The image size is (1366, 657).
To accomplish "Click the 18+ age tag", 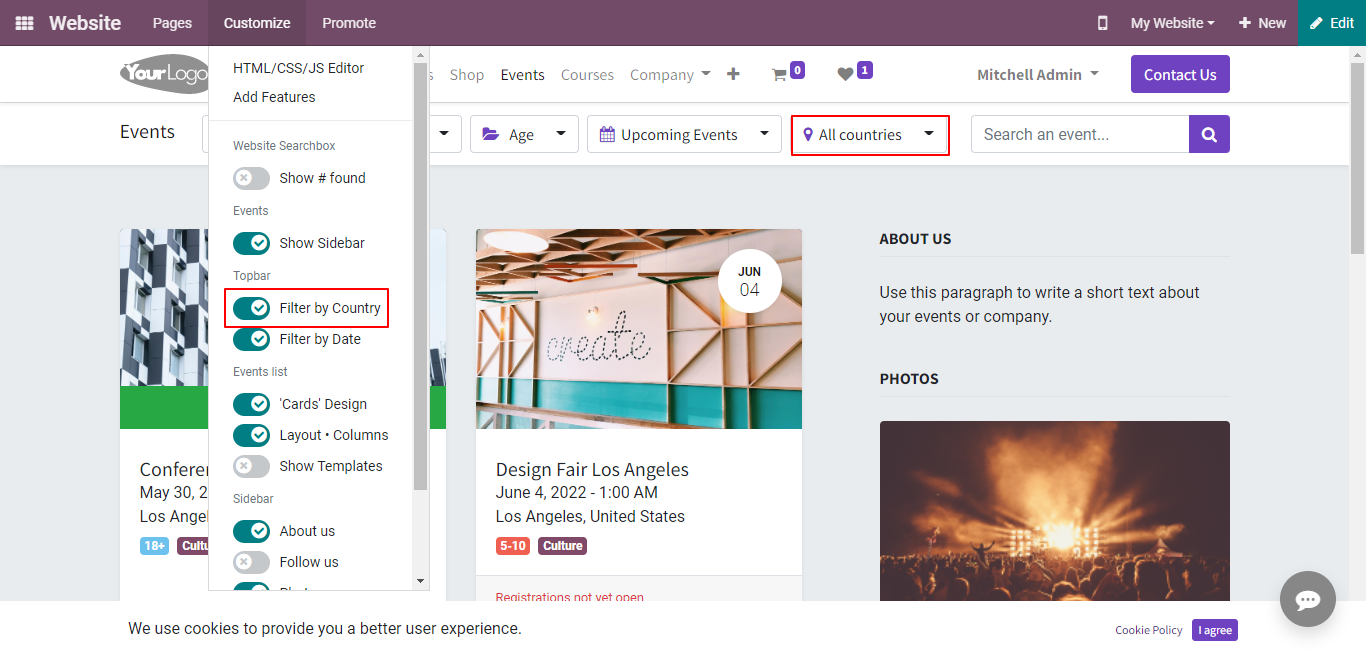I will click(x=155, y=546).
